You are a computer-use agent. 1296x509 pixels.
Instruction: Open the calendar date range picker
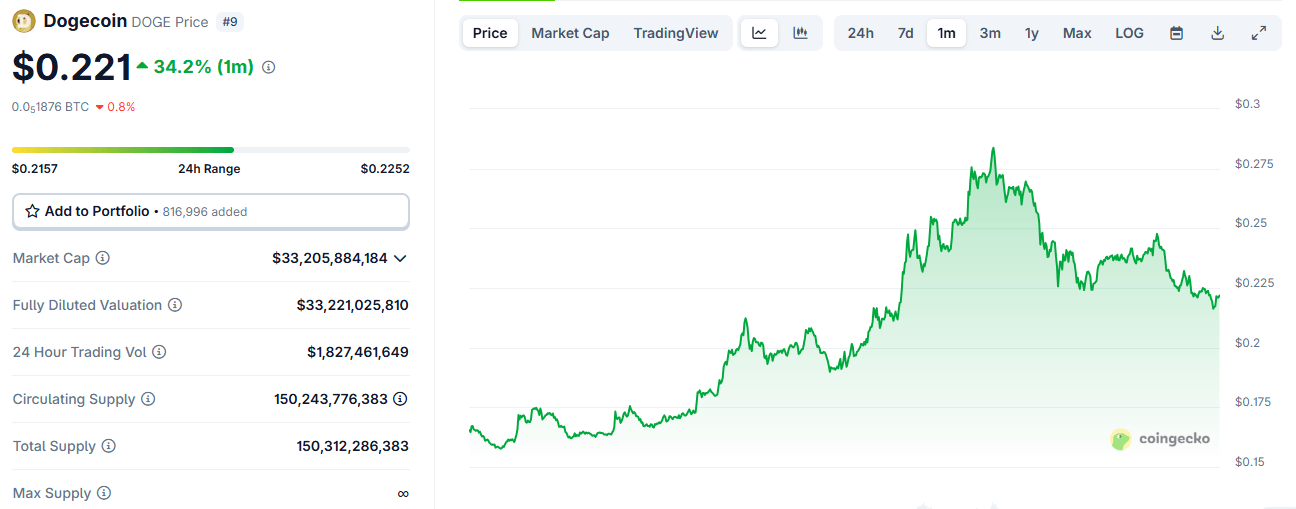click(x=1177, y=33)
